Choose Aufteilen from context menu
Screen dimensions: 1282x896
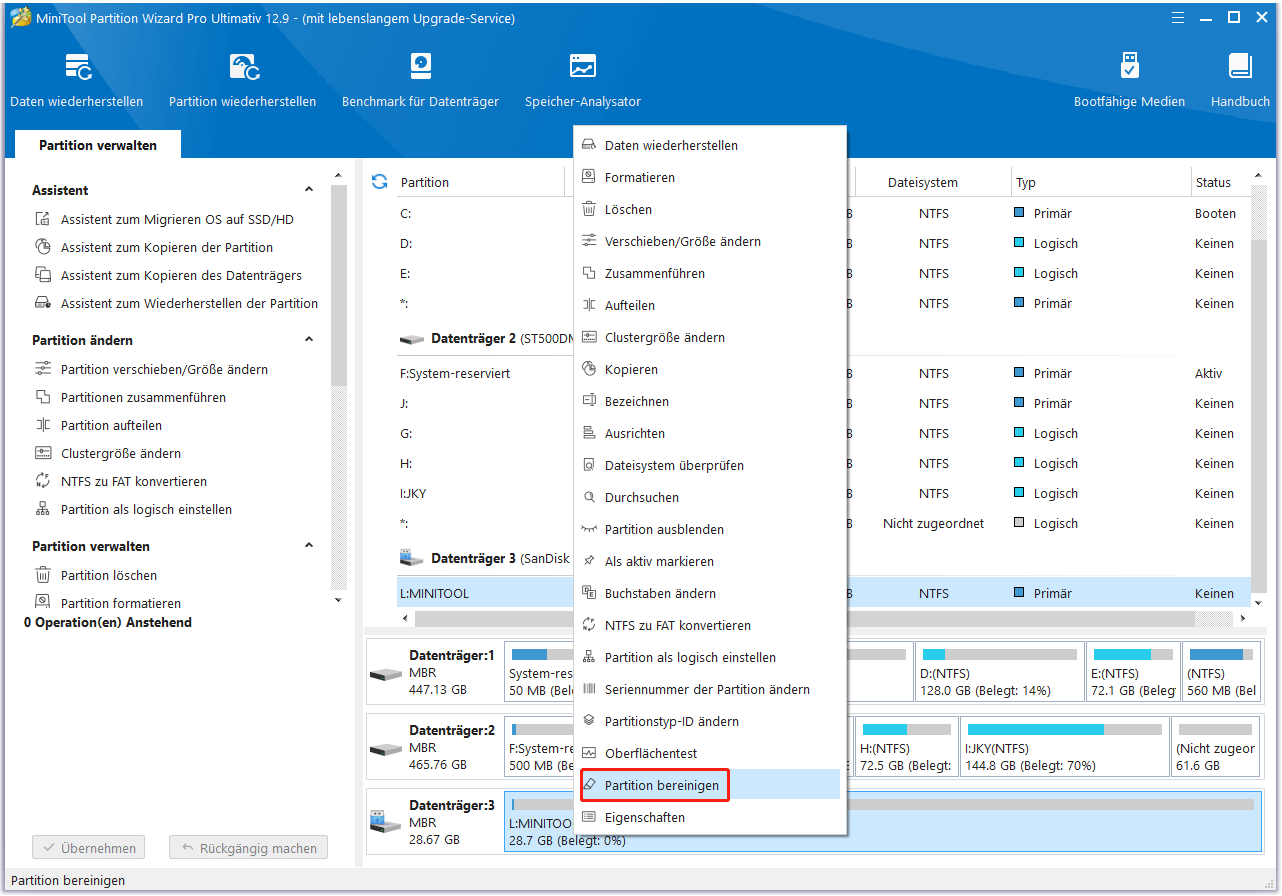pyautogui.click(x=710, y=305)
